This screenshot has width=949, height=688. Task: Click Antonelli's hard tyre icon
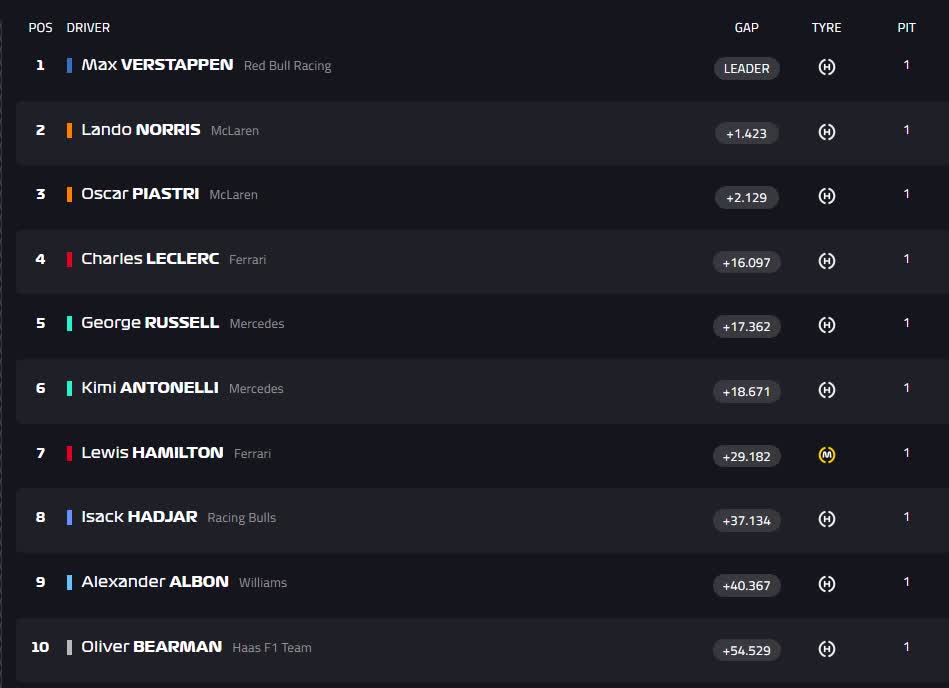tap(826, 390)
